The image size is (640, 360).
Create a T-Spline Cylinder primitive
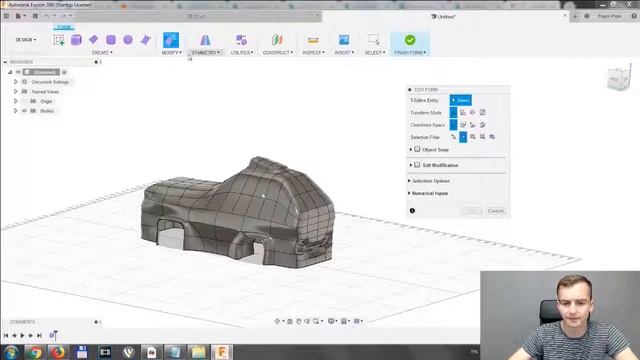coord(111,40)
